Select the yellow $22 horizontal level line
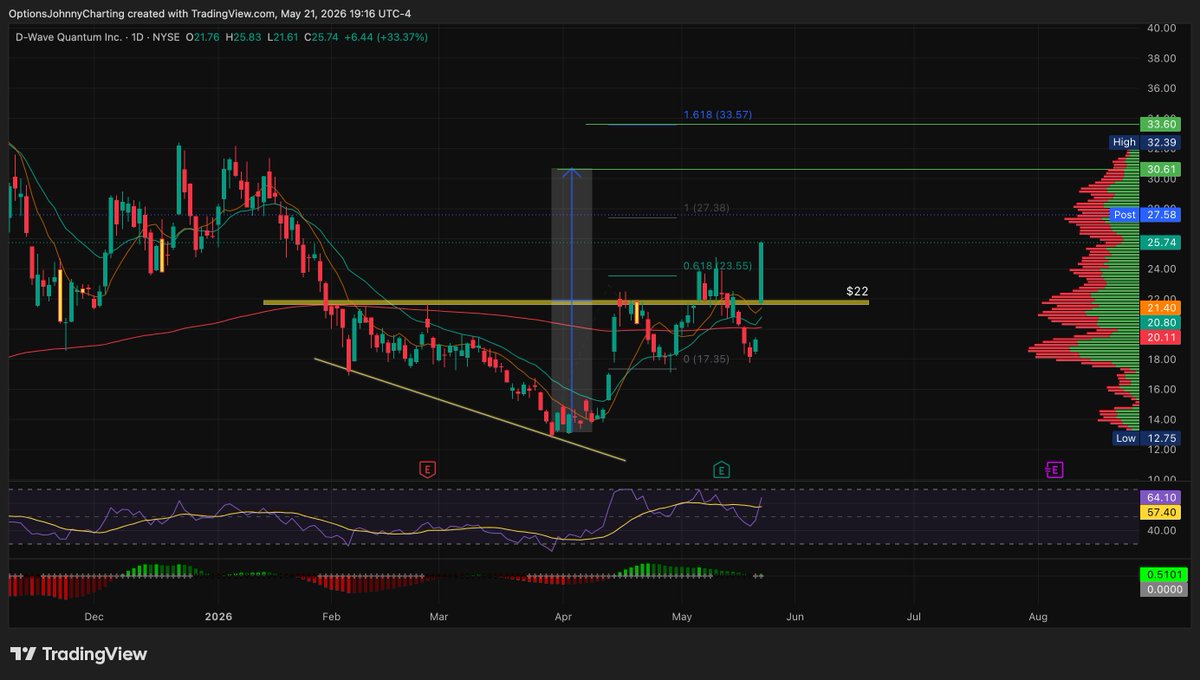The image size is (1200, 680). tap(565, 302)
